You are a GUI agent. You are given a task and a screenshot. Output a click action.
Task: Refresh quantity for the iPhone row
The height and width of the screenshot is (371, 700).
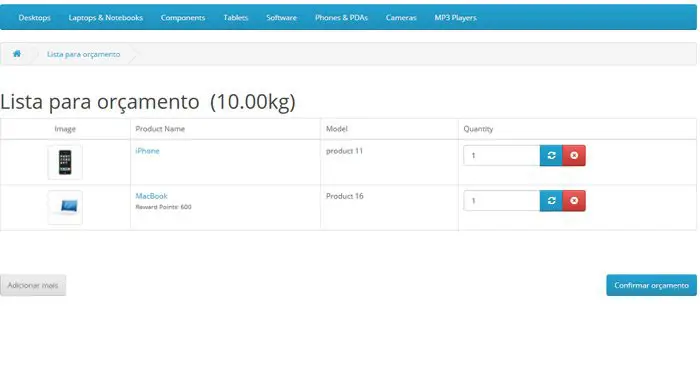point(551,155)
